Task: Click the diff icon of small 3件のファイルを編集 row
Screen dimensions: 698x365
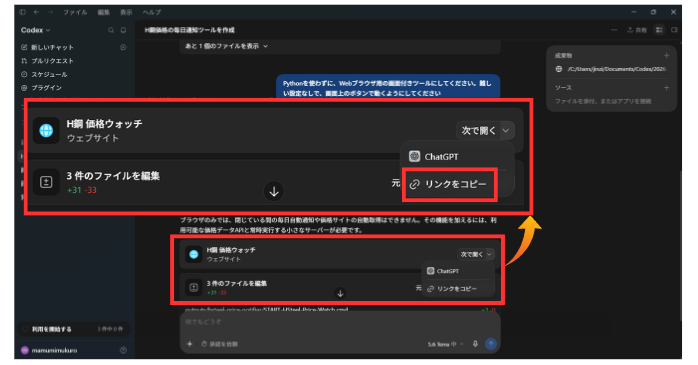Action: click(194, 288)
